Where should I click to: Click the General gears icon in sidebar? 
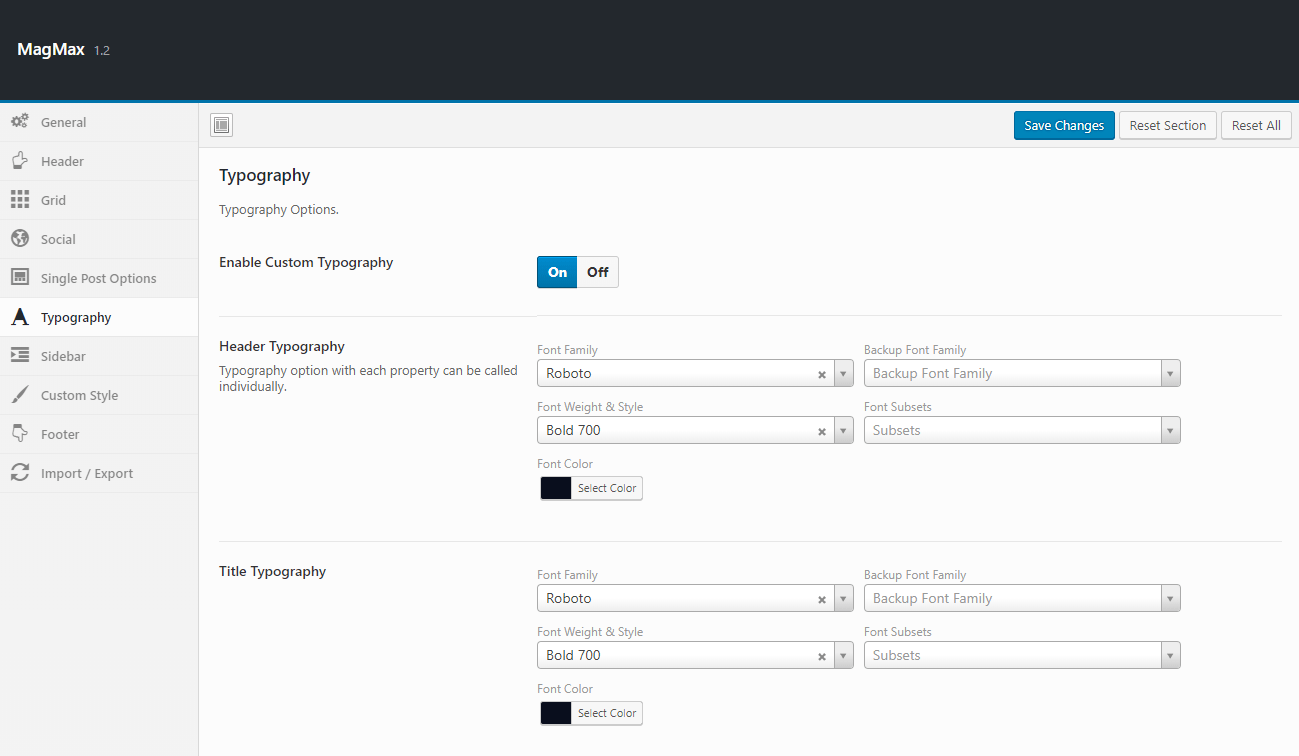[20, 122]
